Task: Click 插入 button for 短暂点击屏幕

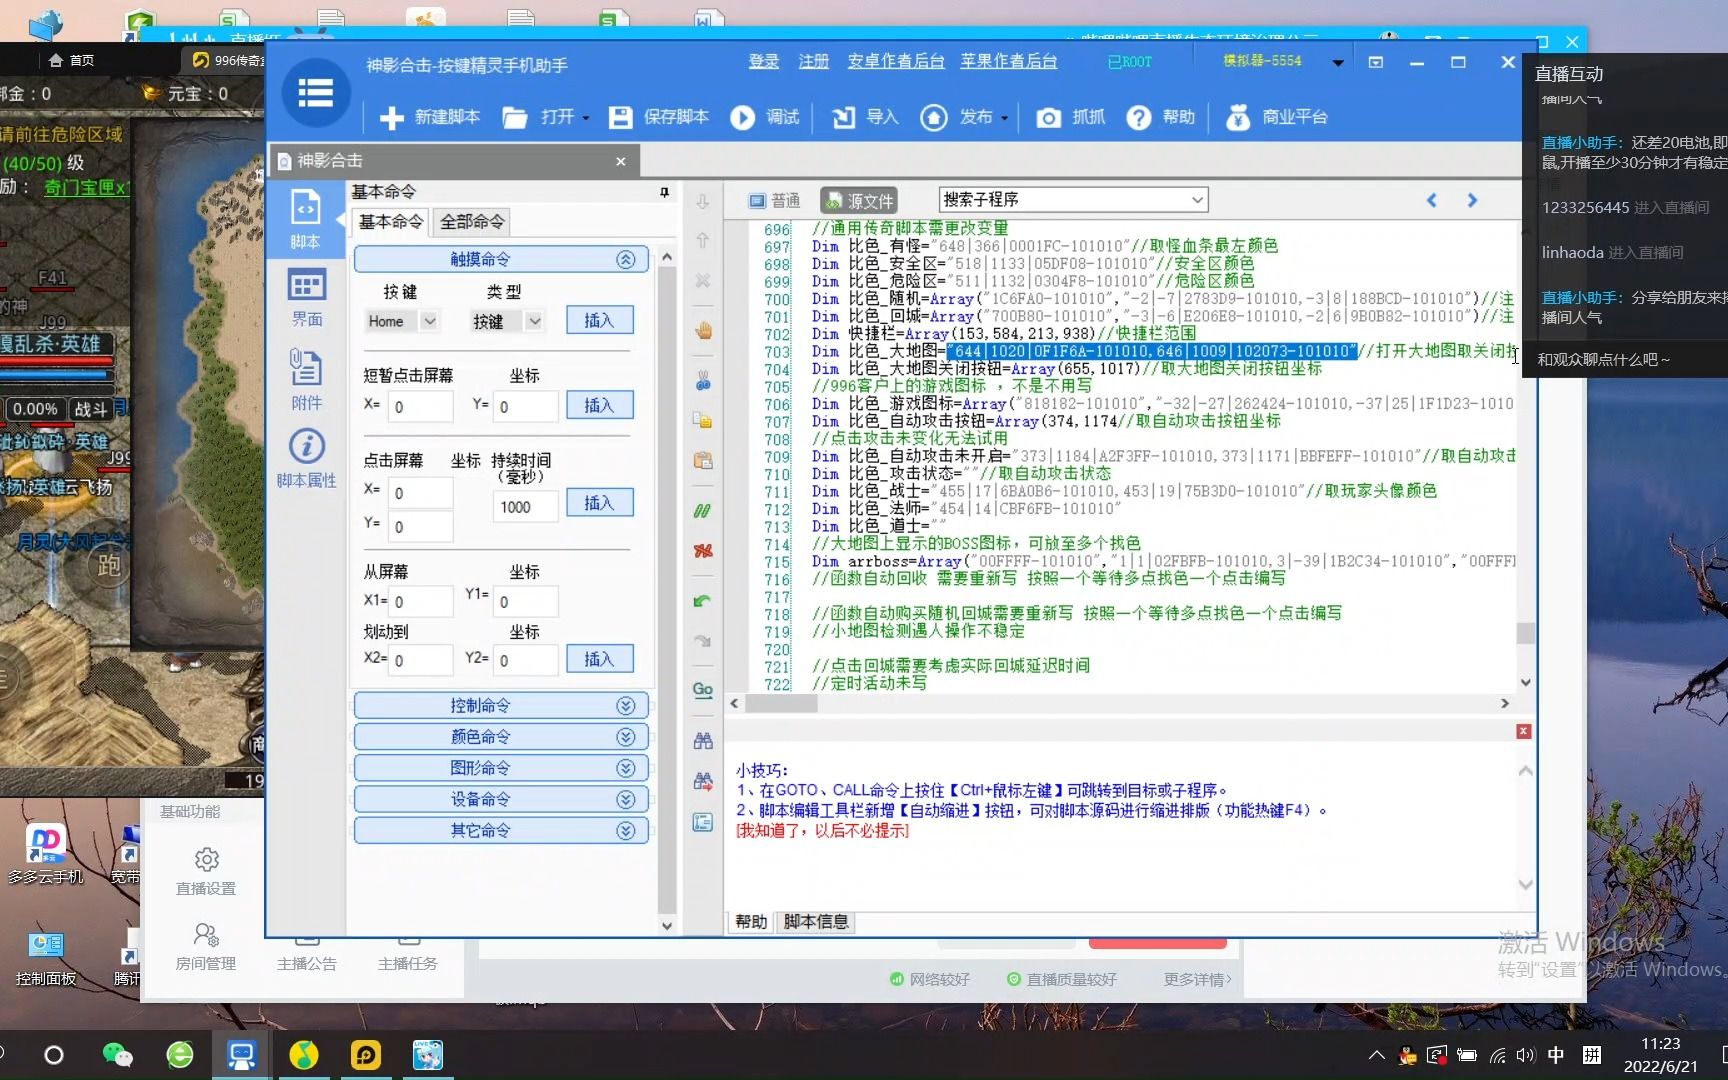Action: tap(599, 405)
